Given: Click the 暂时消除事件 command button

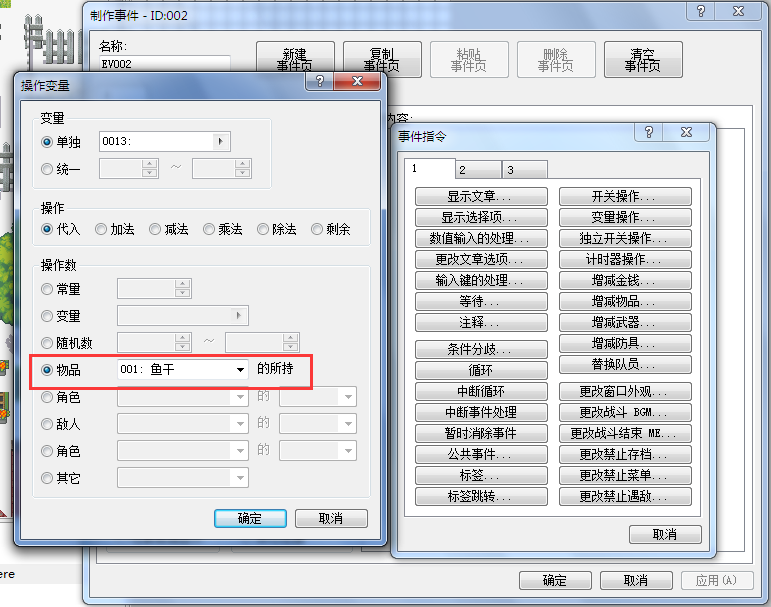Looking at the screenshot, I should tap(481, 433).
